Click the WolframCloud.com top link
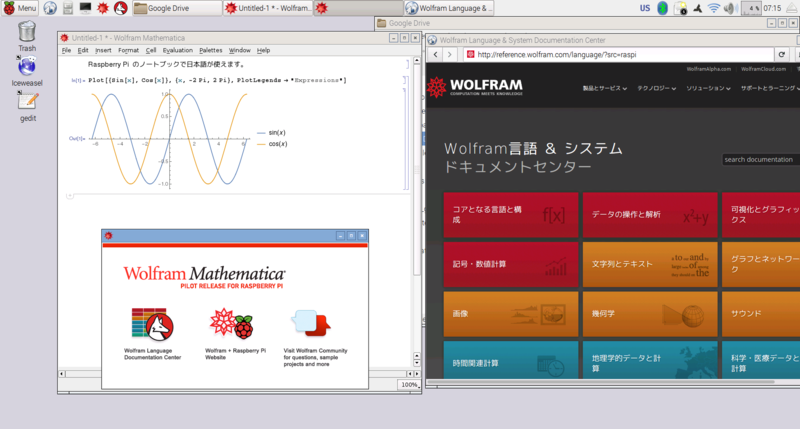 (x=763, y=69)
